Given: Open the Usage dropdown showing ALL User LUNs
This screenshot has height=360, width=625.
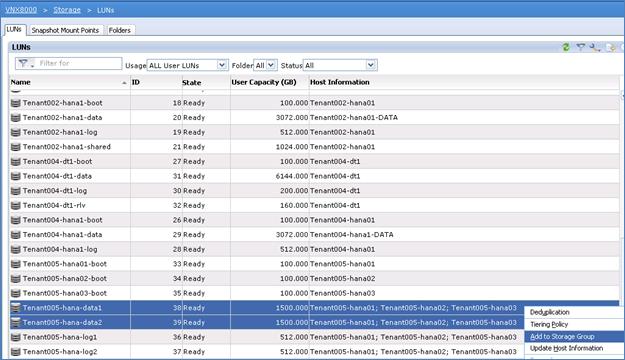Looking at the screenshot, I should pyautogui.click(x=187, y=65).
